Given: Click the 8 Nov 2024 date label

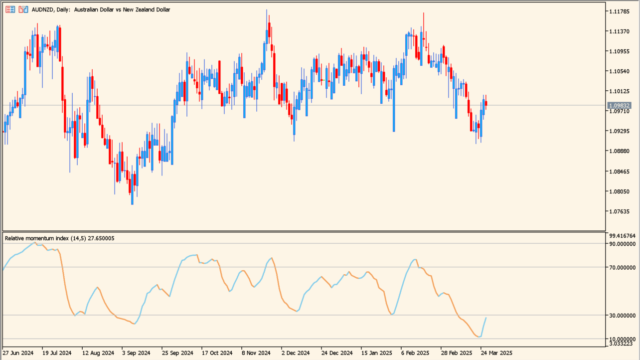Looking at the screenshot, I should (x=256, y=353).
